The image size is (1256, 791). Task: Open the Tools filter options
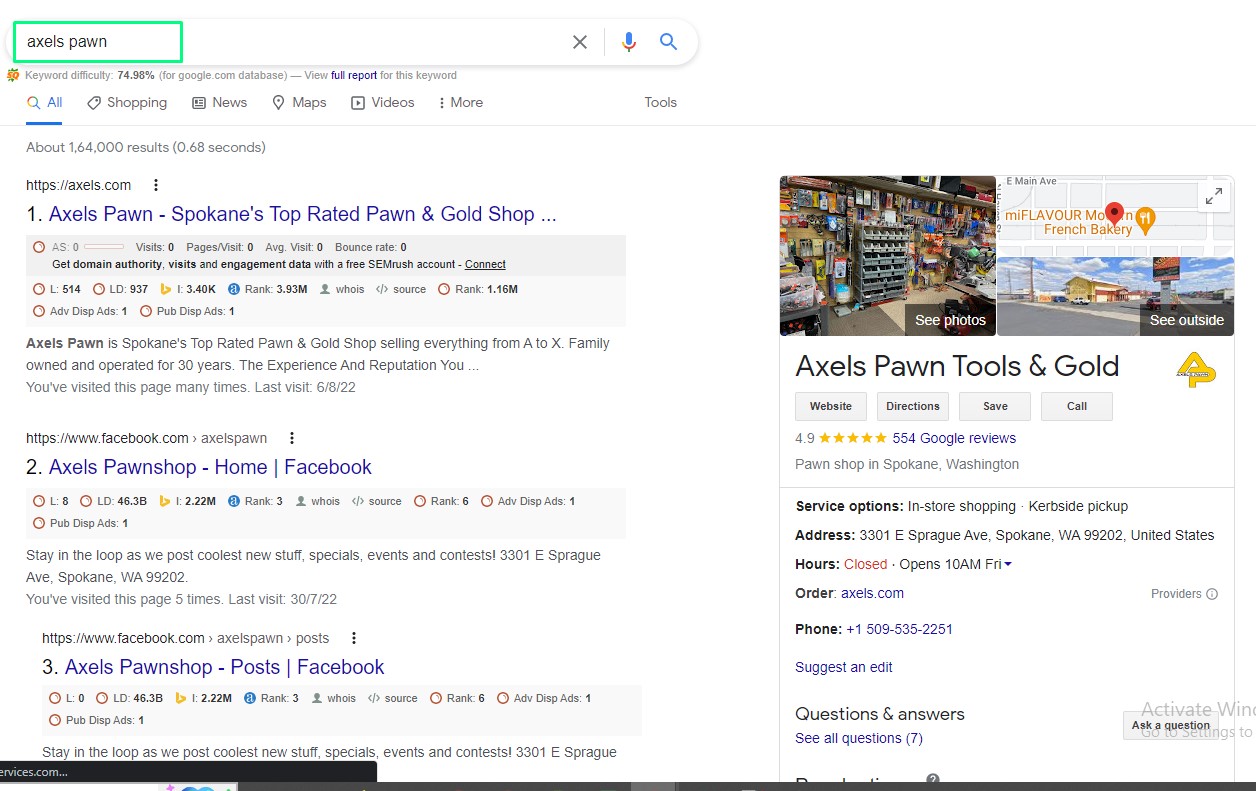click(660, 102)
